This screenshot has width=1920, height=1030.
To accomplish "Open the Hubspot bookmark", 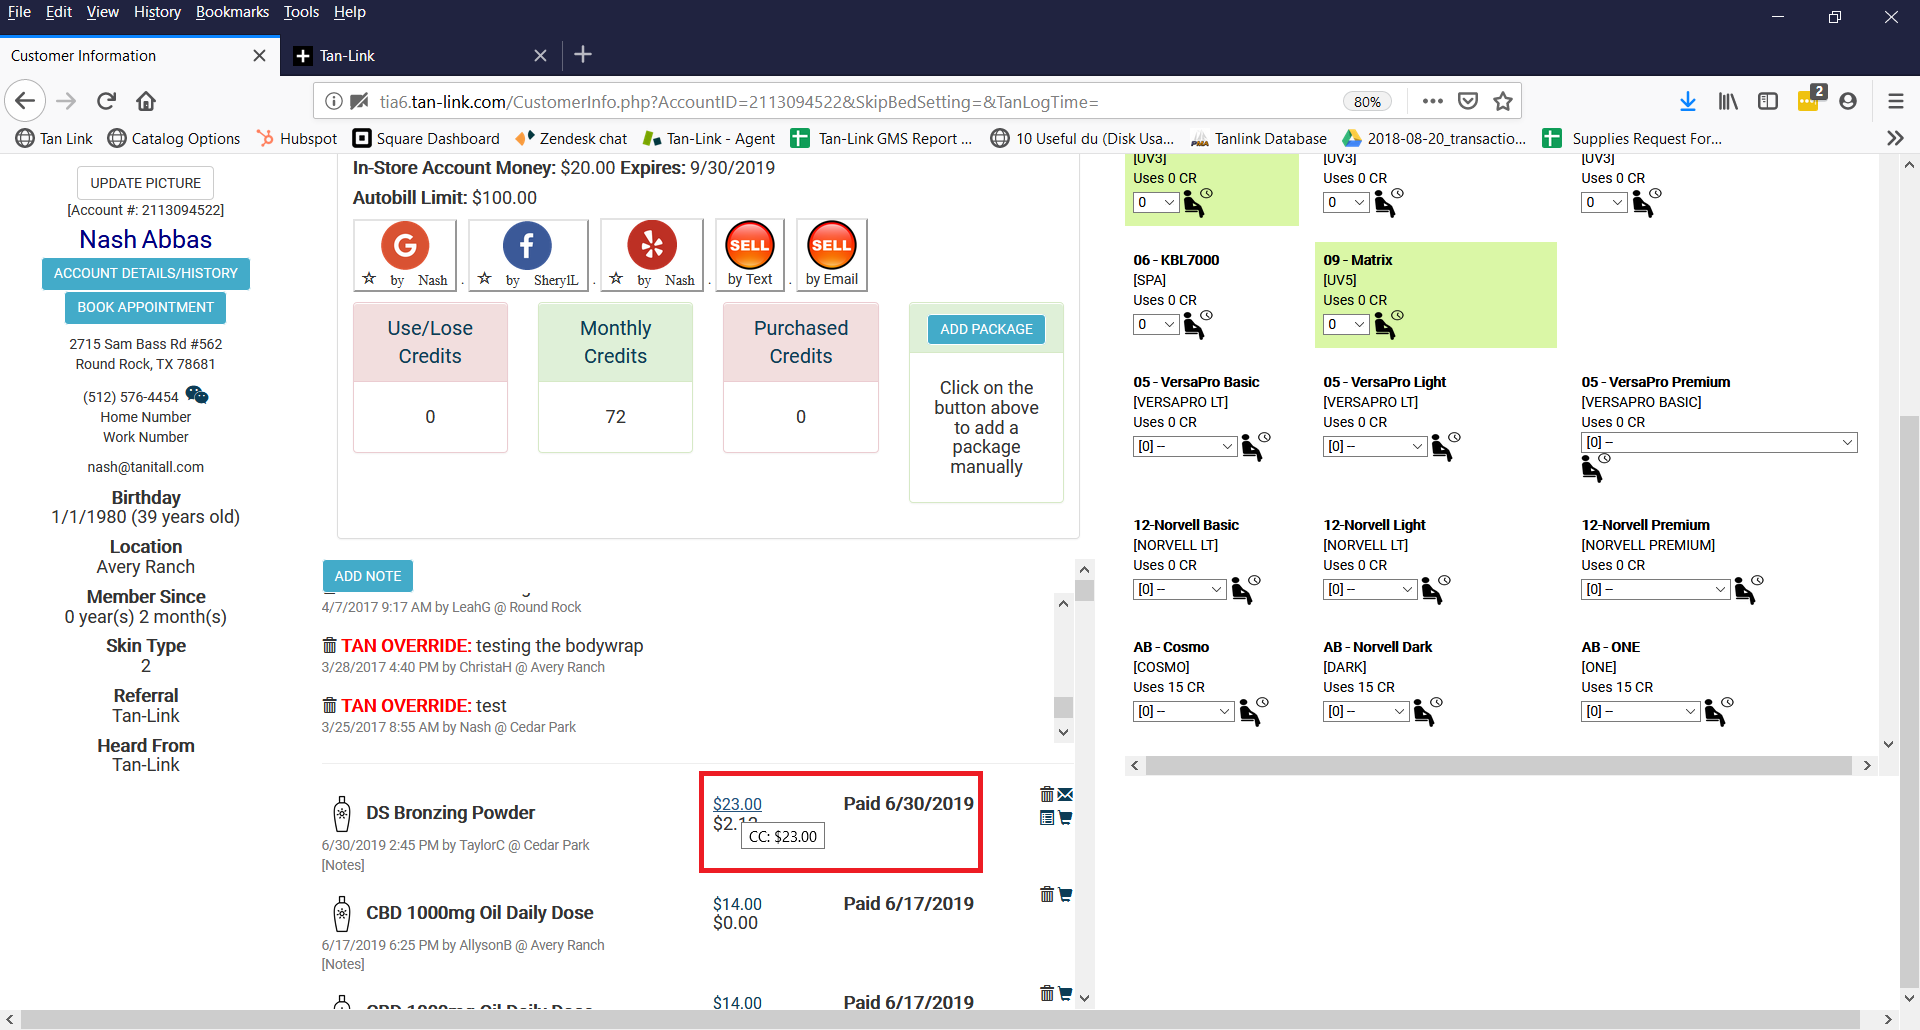I will [x=297, y=138].
